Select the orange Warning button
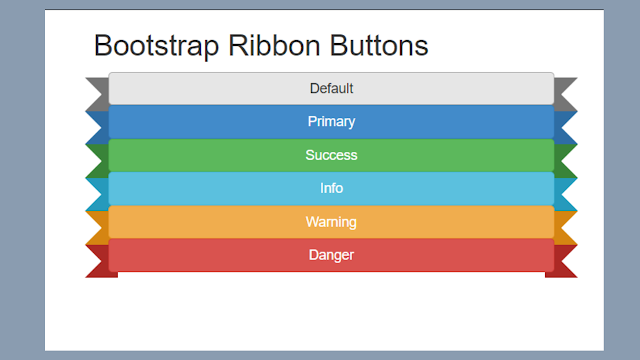The image size is (640, 360). [331, 222]
